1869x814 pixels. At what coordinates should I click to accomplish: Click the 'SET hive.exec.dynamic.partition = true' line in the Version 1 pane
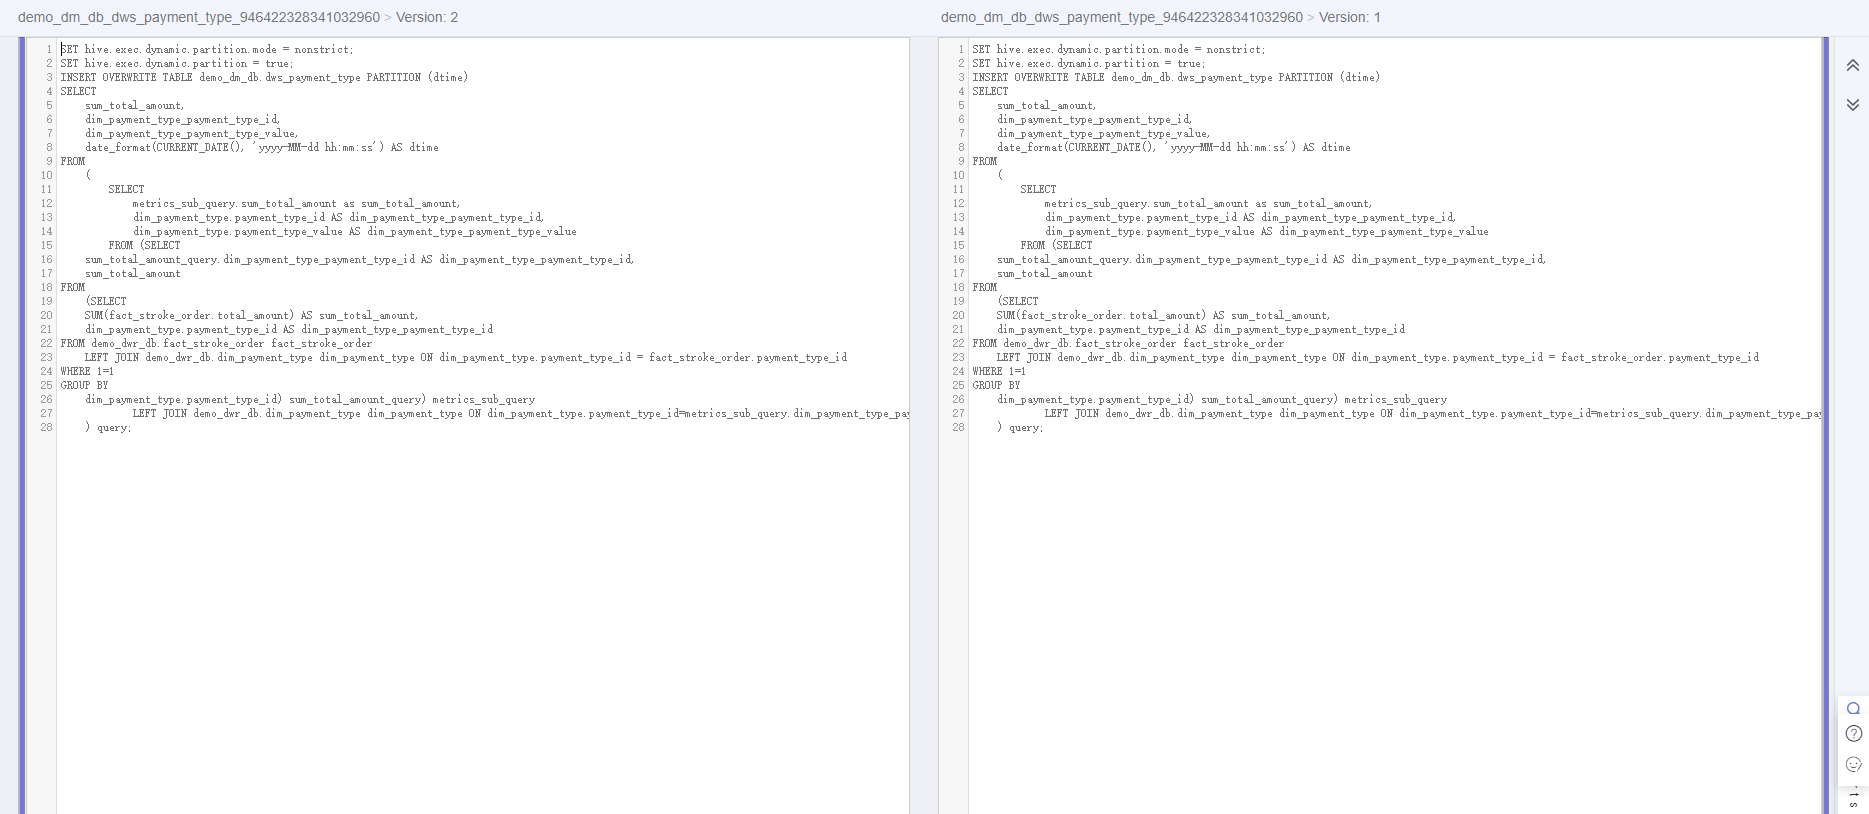pos(1088,63)
